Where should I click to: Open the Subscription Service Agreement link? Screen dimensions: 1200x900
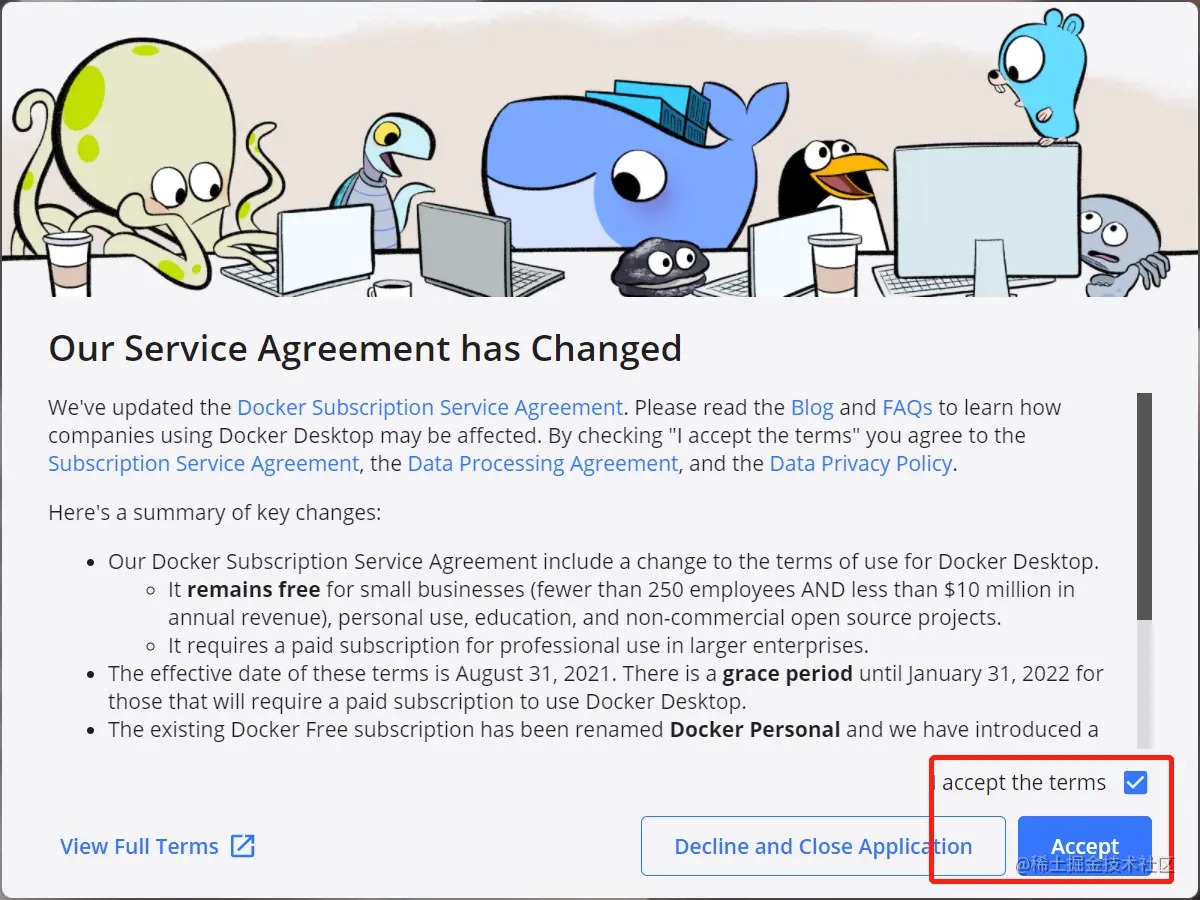pos(203,464)
